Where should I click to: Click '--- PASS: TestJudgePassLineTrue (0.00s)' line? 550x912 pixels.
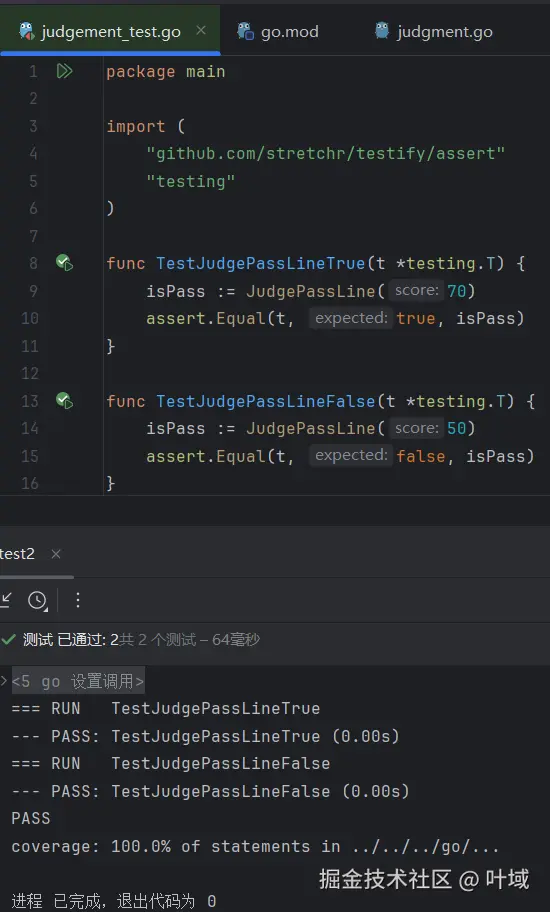tap(206, 736)
